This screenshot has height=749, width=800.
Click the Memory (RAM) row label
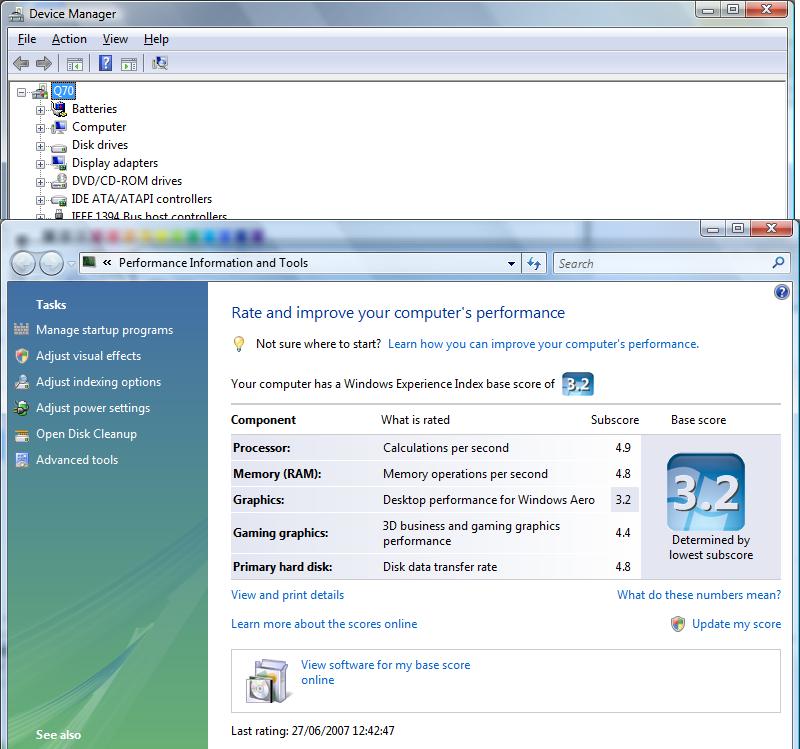click(277, 474)
